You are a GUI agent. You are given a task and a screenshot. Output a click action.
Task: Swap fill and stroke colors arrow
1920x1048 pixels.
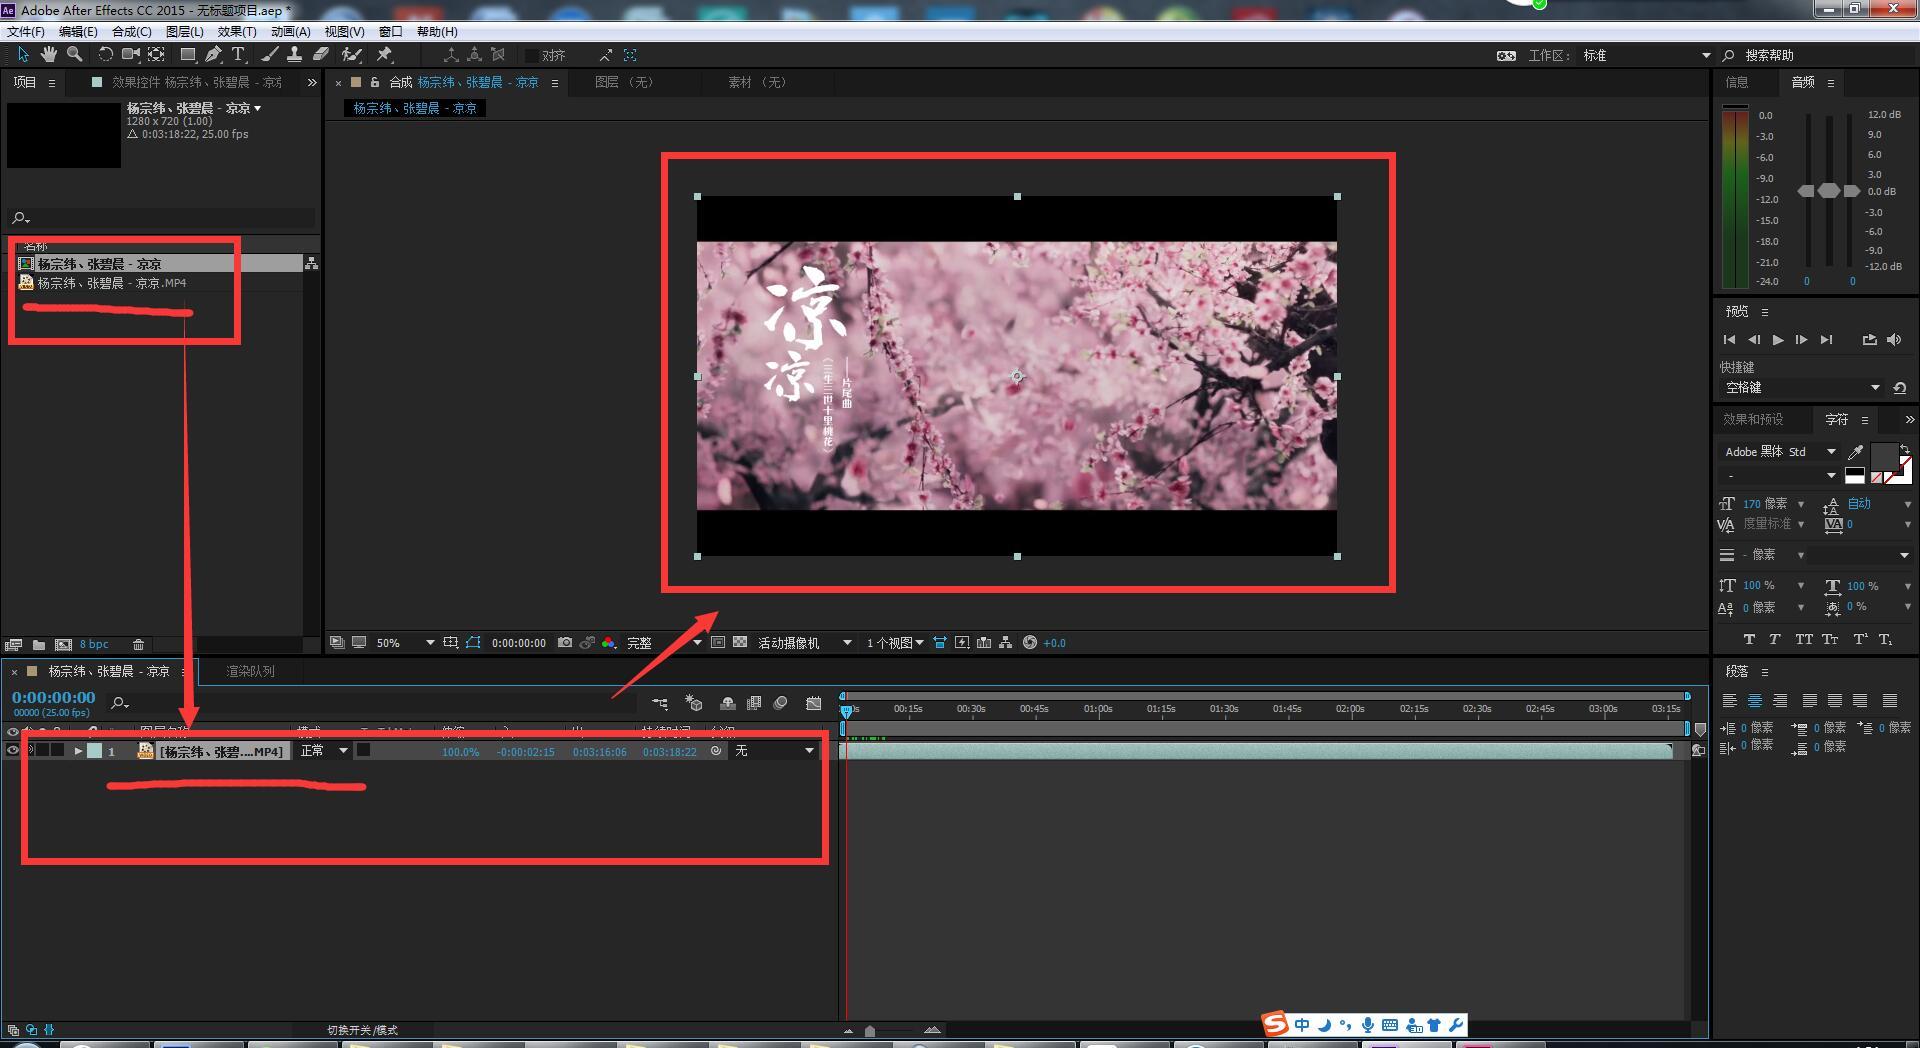coord(1905,449)
